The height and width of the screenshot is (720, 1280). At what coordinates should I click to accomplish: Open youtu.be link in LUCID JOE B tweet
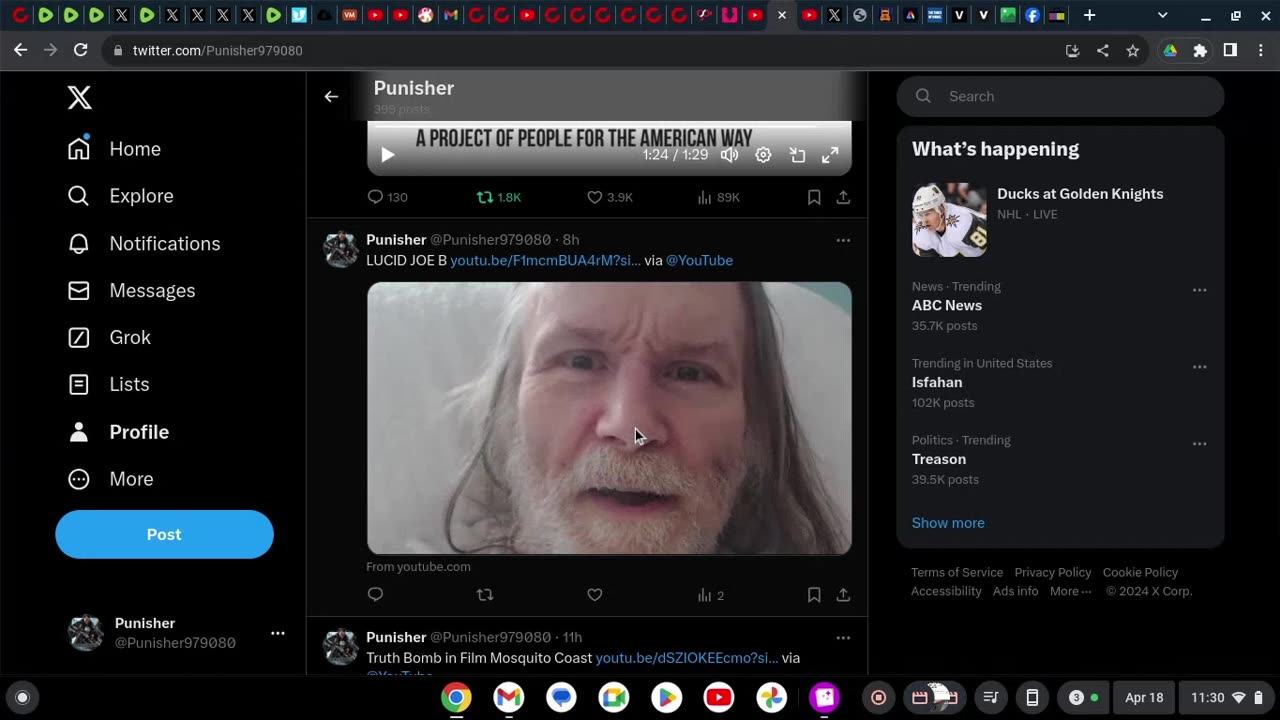tap(545, 260)
